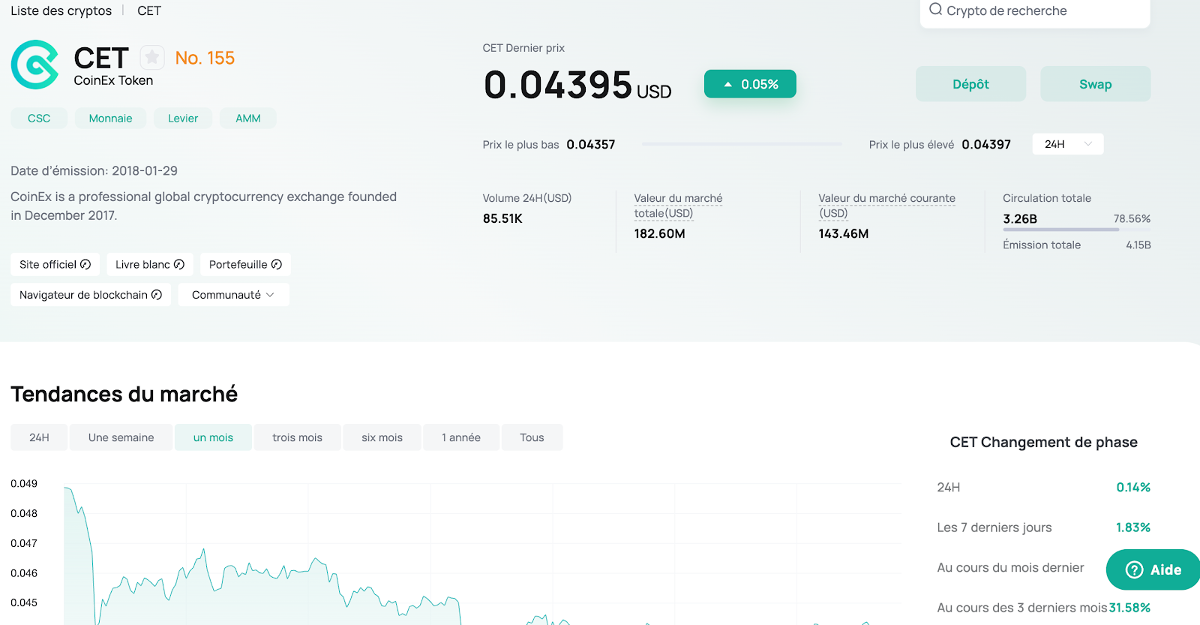1200x625 pixels.
Task: Click the Tendances du marché heading
Action: [124, 394]
